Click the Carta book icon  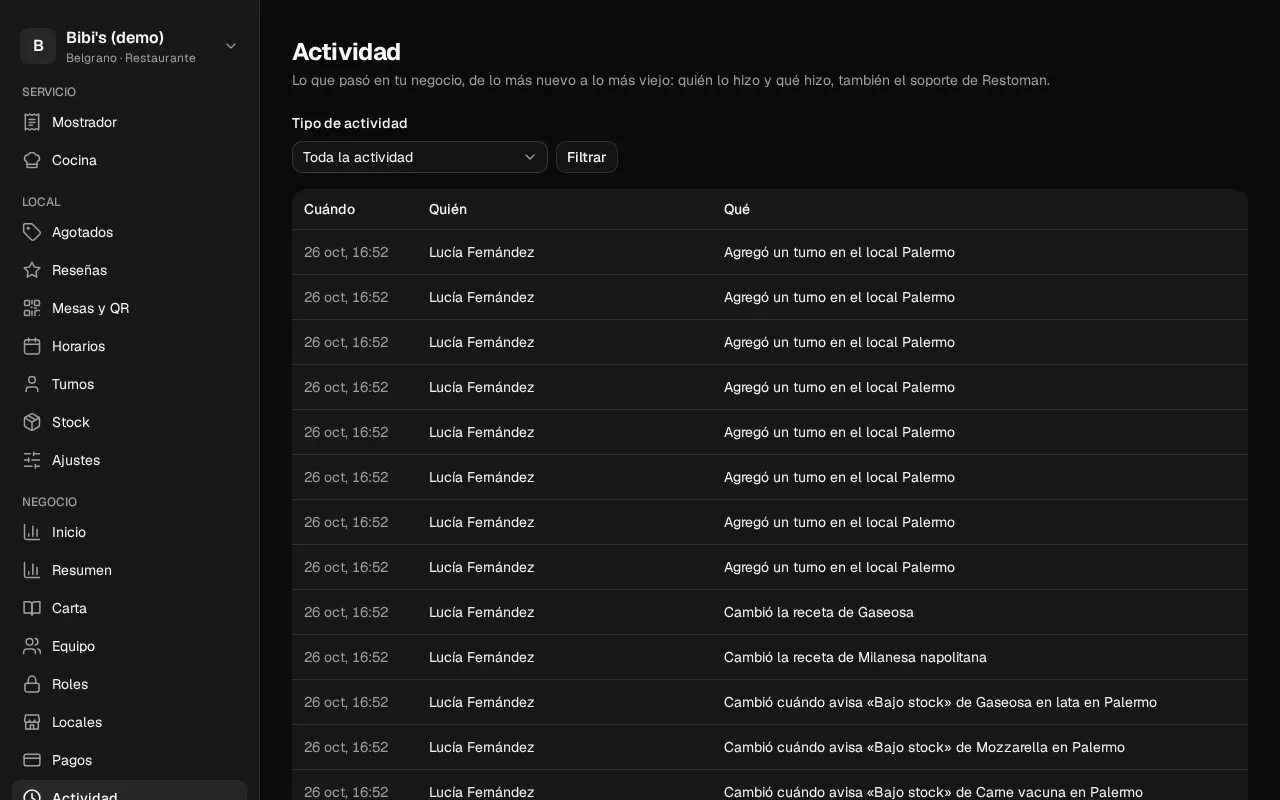(32, 608)
